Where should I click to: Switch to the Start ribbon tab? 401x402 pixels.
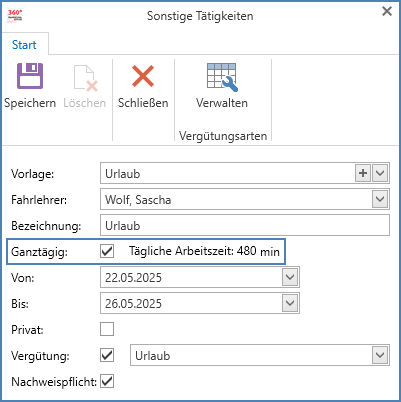(24, 45)
